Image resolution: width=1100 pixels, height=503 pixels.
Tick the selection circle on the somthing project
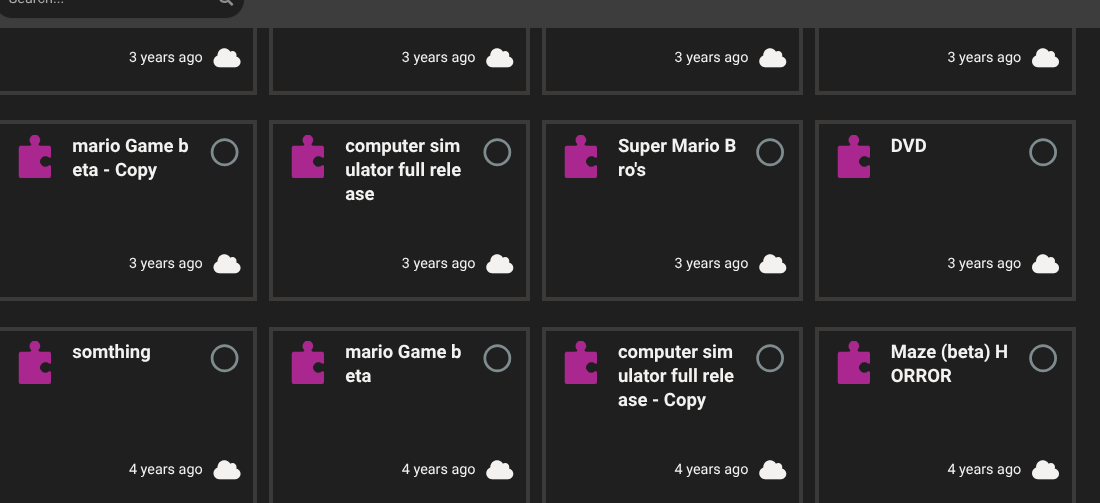click(225, 358)
